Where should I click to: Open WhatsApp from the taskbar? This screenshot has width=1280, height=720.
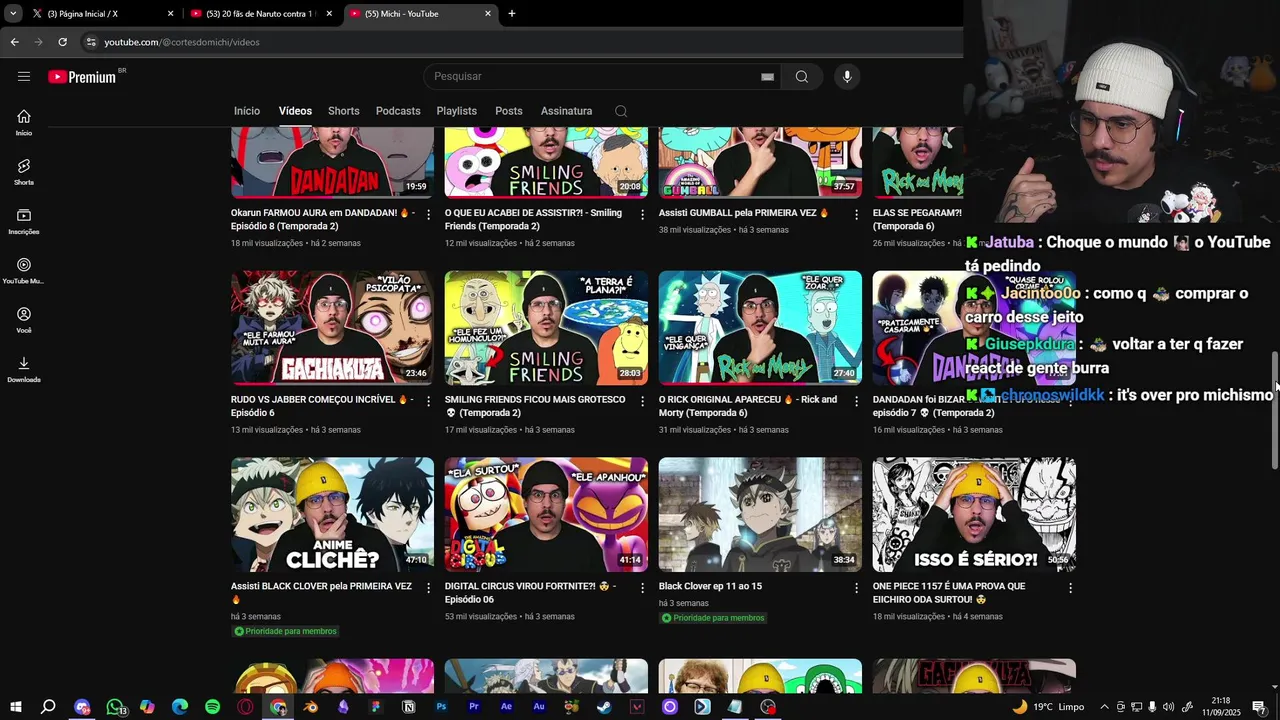tap(115, 707)
